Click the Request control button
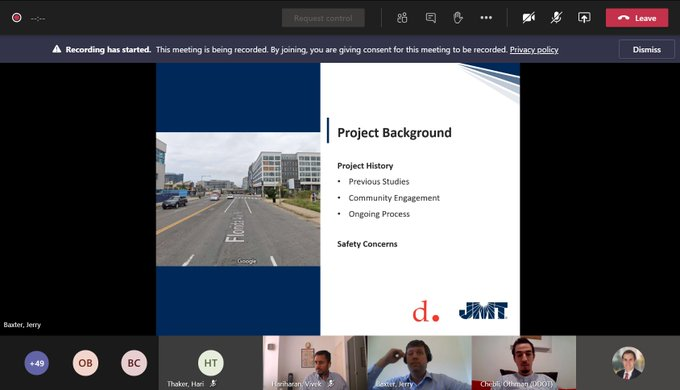 [x=323, y=18]
